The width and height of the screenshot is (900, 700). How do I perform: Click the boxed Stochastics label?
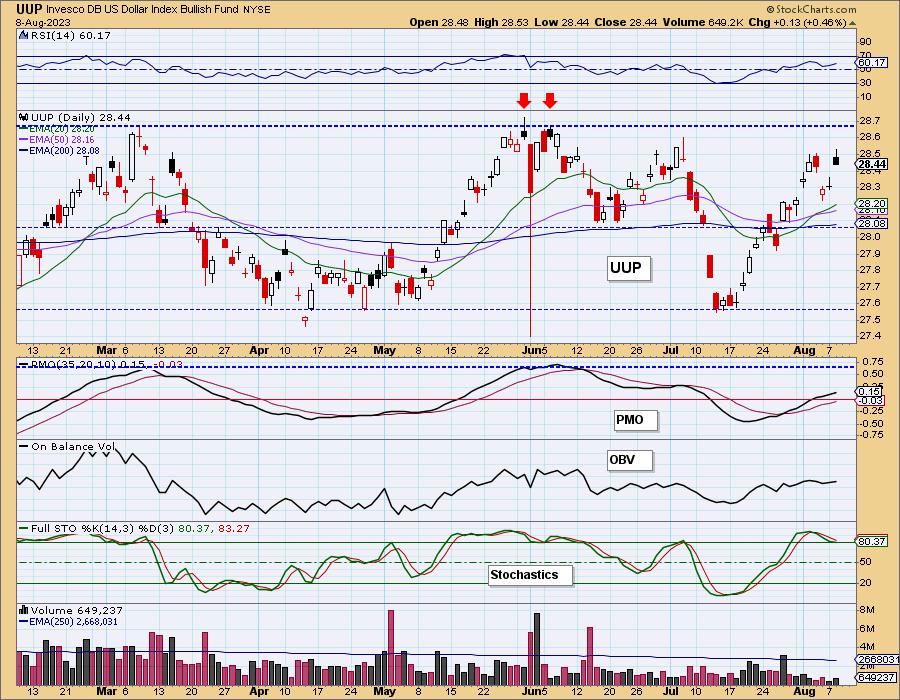[x=530, y=575]
